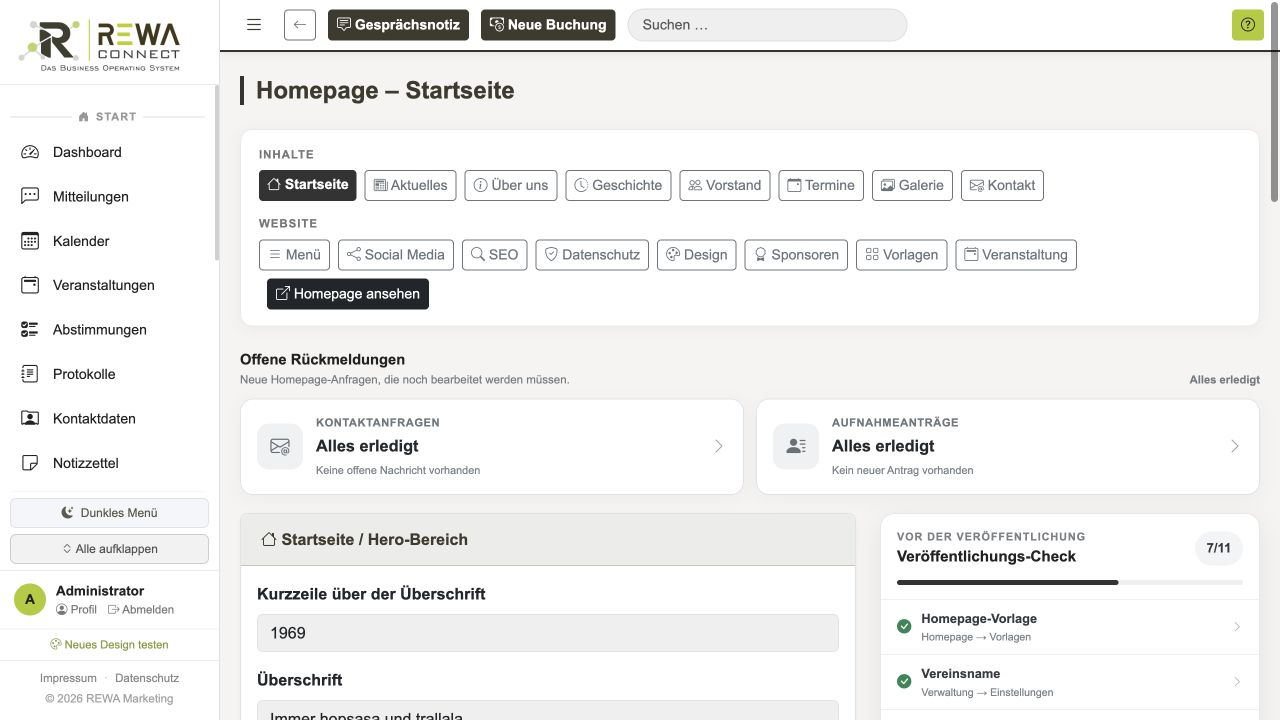Screen dimensions: 1280x720
Task: Open Kontaktanfragen card chevron
Action: tap(718, 446)
